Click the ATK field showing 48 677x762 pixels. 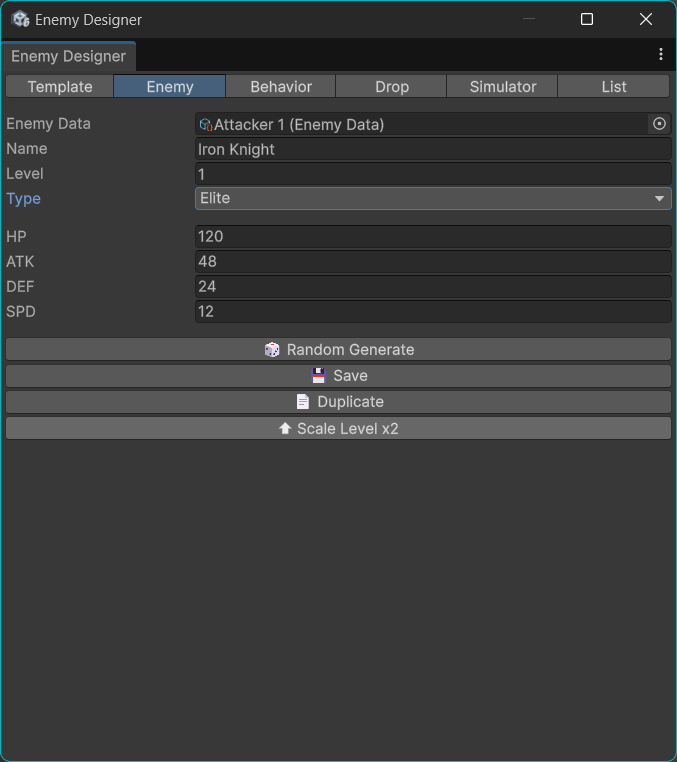click(433, 261)
